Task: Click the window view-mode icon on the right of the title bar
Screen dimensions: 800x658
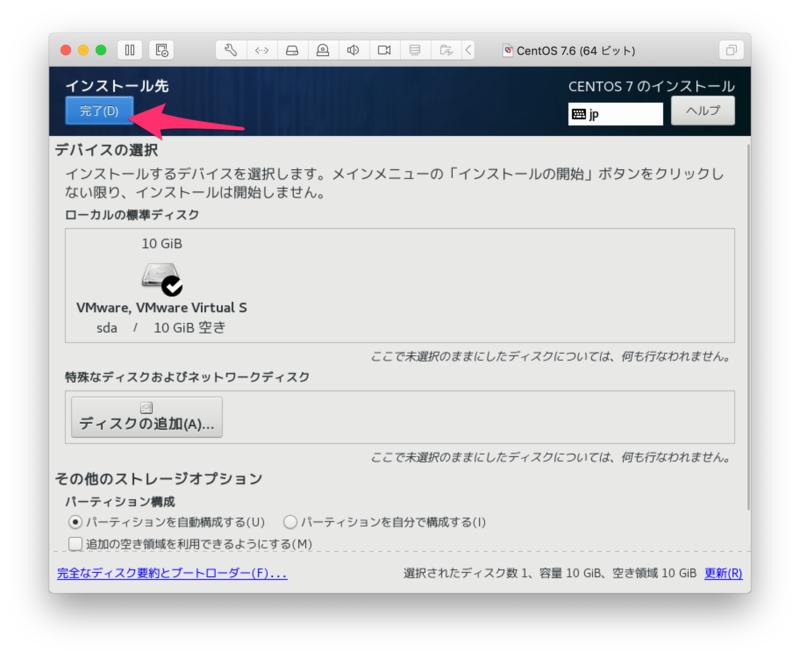Action: click(x=731, y=50)
